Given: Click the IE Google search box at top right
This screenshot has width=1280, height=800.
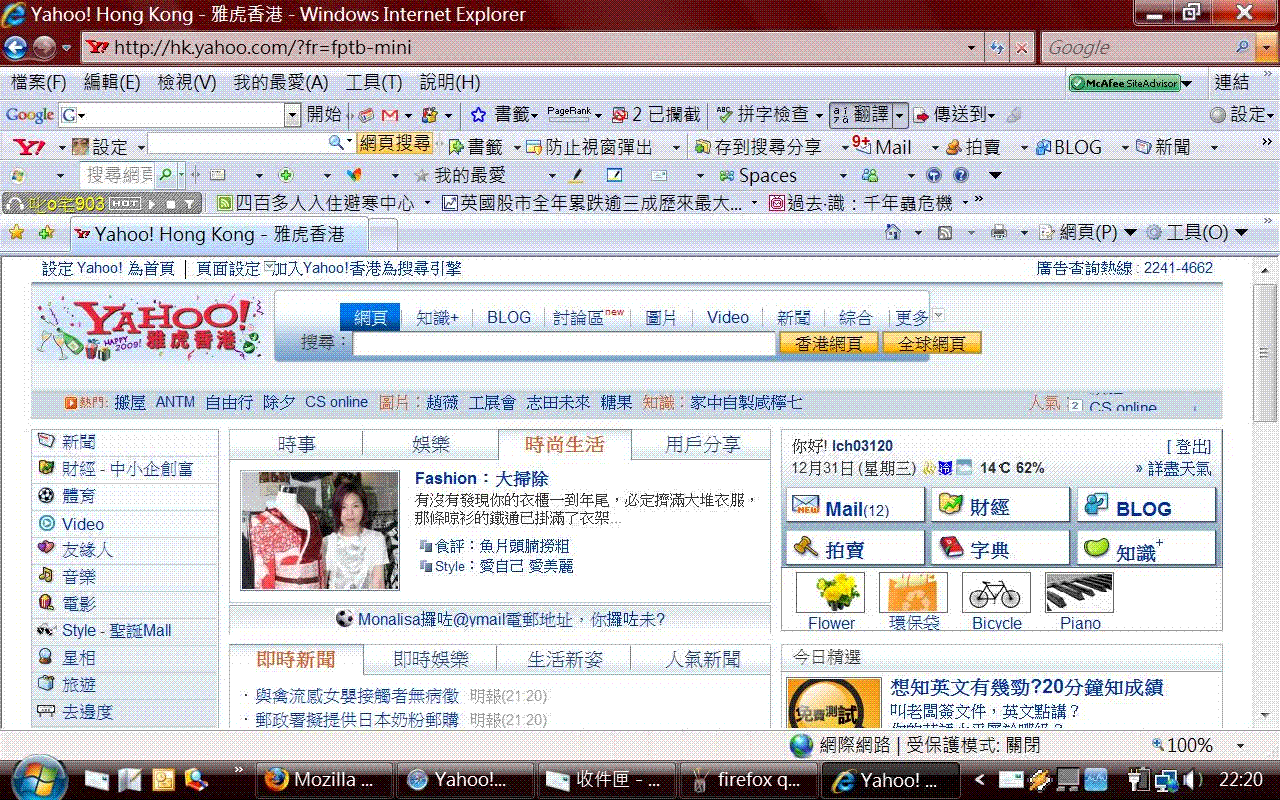Looking at the screenshot, I should click(x=1138, y=47).
